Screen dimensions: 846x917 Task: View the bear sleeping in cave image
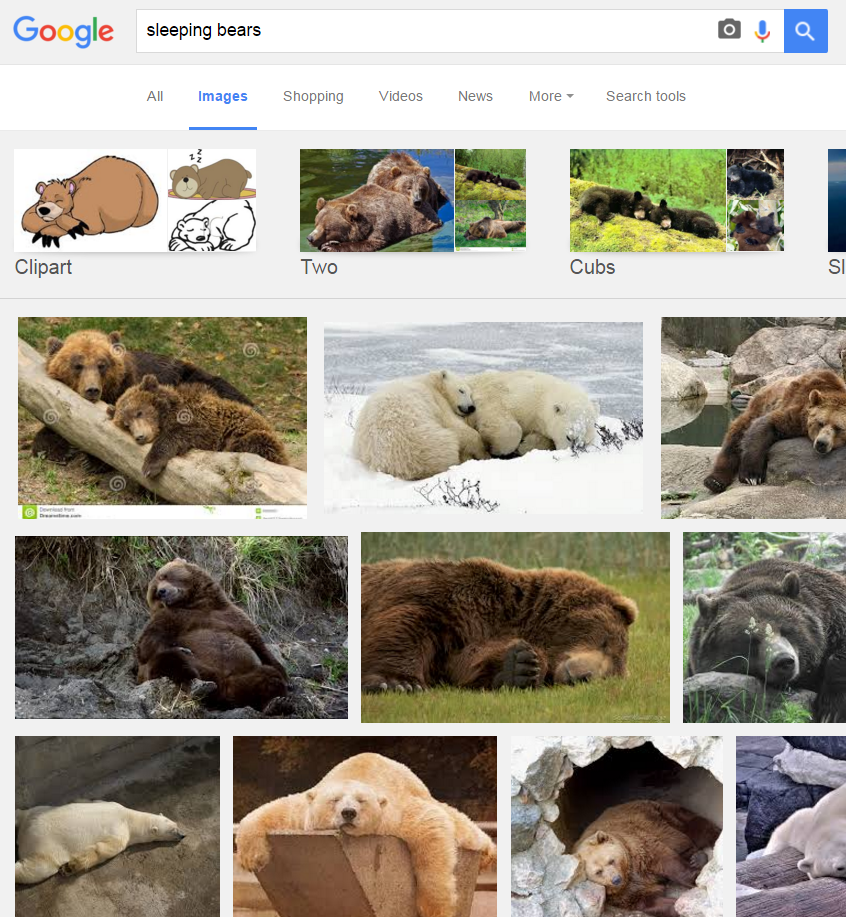(616, 826)
